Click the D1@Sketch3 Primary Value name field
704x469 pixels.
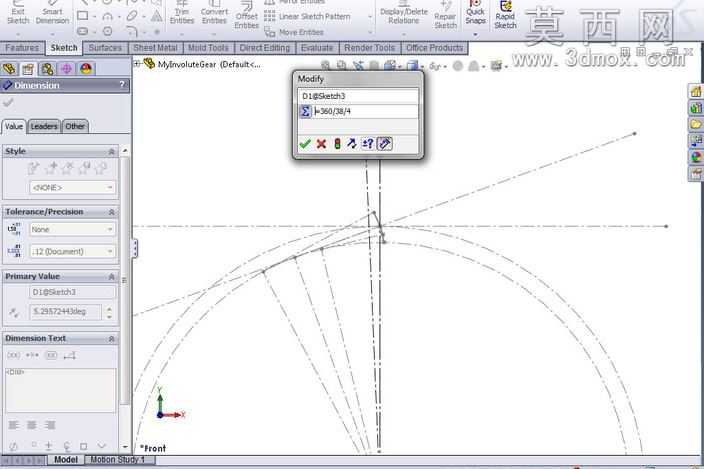click(x=72, y=292)
